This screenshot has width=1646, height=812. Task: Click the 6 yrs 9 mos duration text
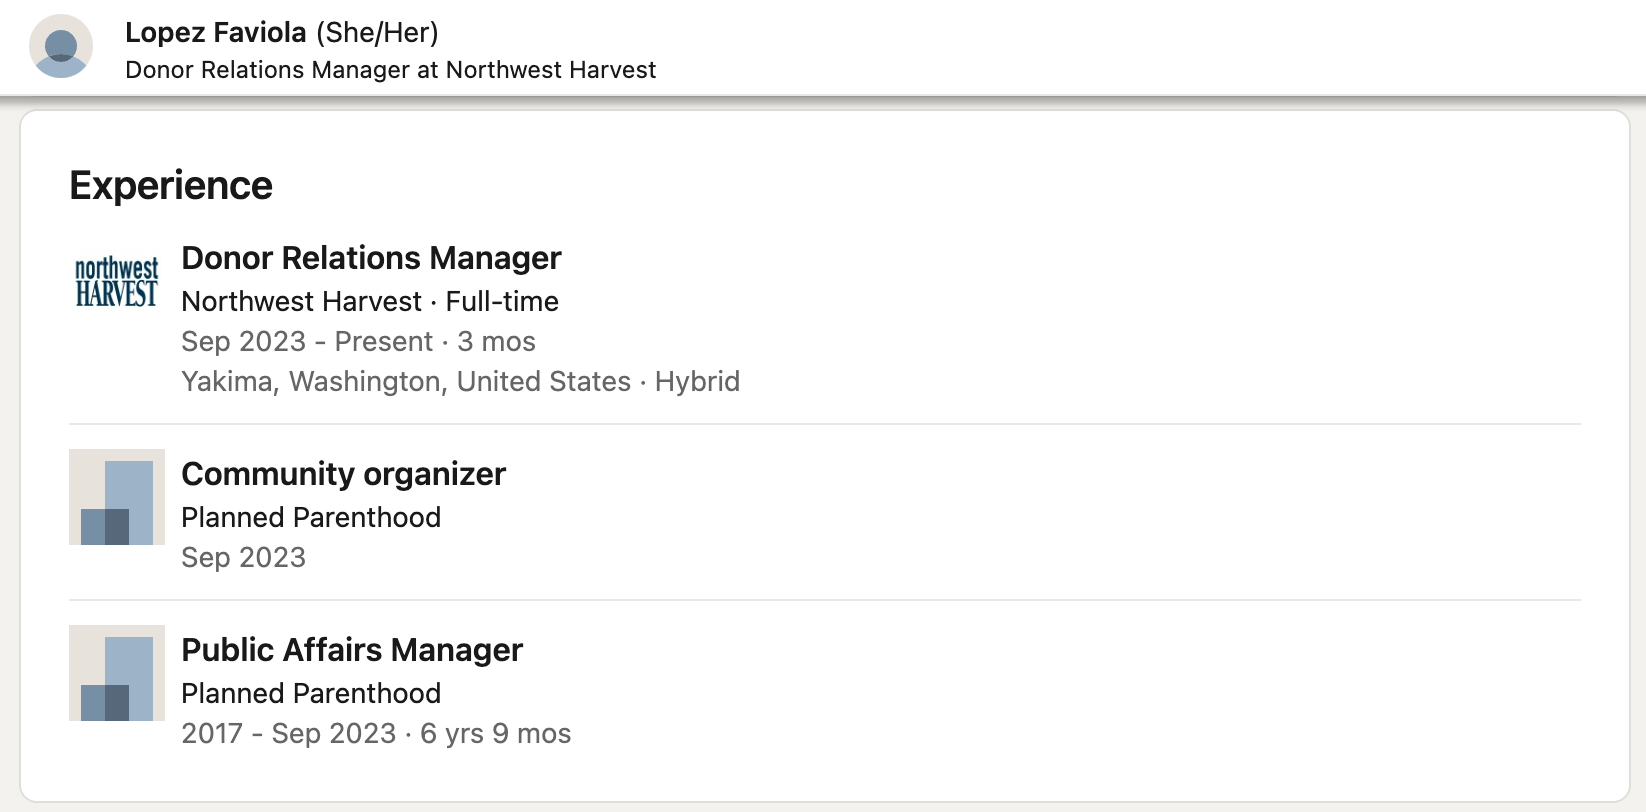(496, 733)
